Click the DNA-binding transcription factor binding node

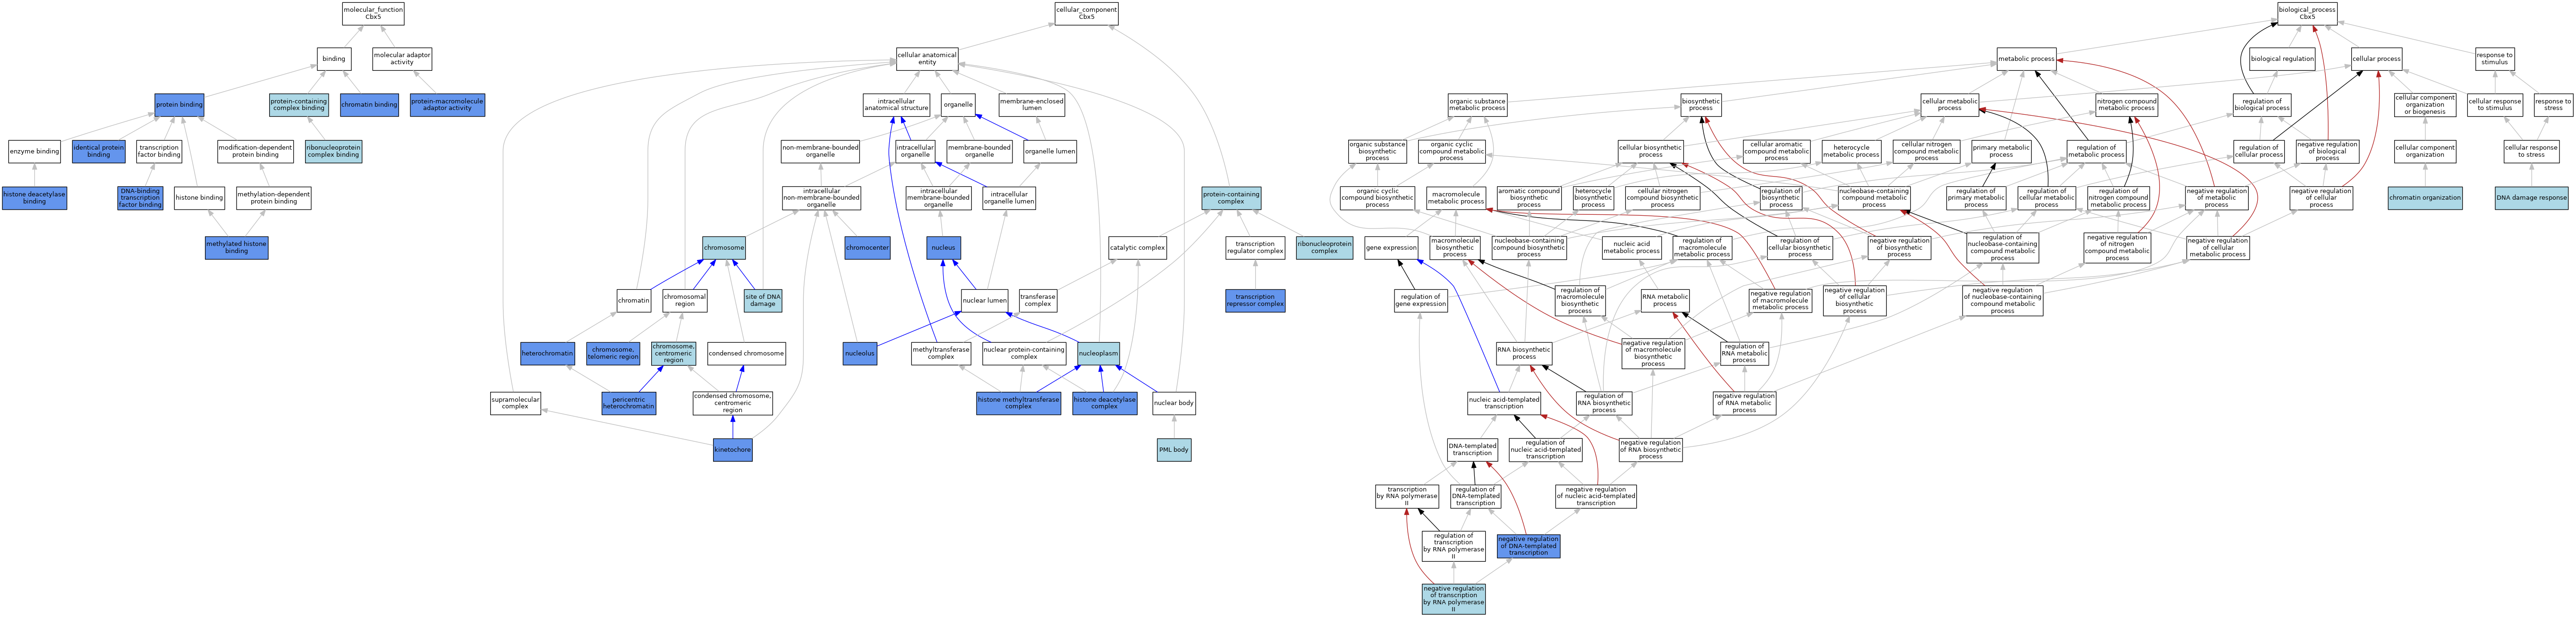(140, 198)
